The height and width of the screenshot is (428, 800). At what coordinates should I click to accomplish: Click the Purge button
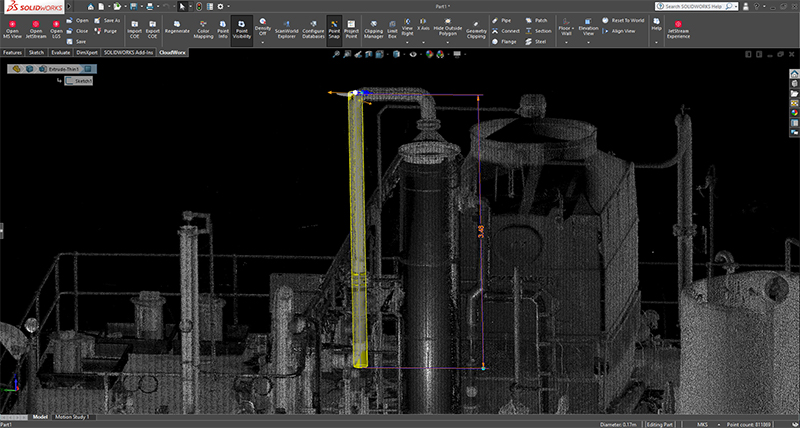[105, 31]
